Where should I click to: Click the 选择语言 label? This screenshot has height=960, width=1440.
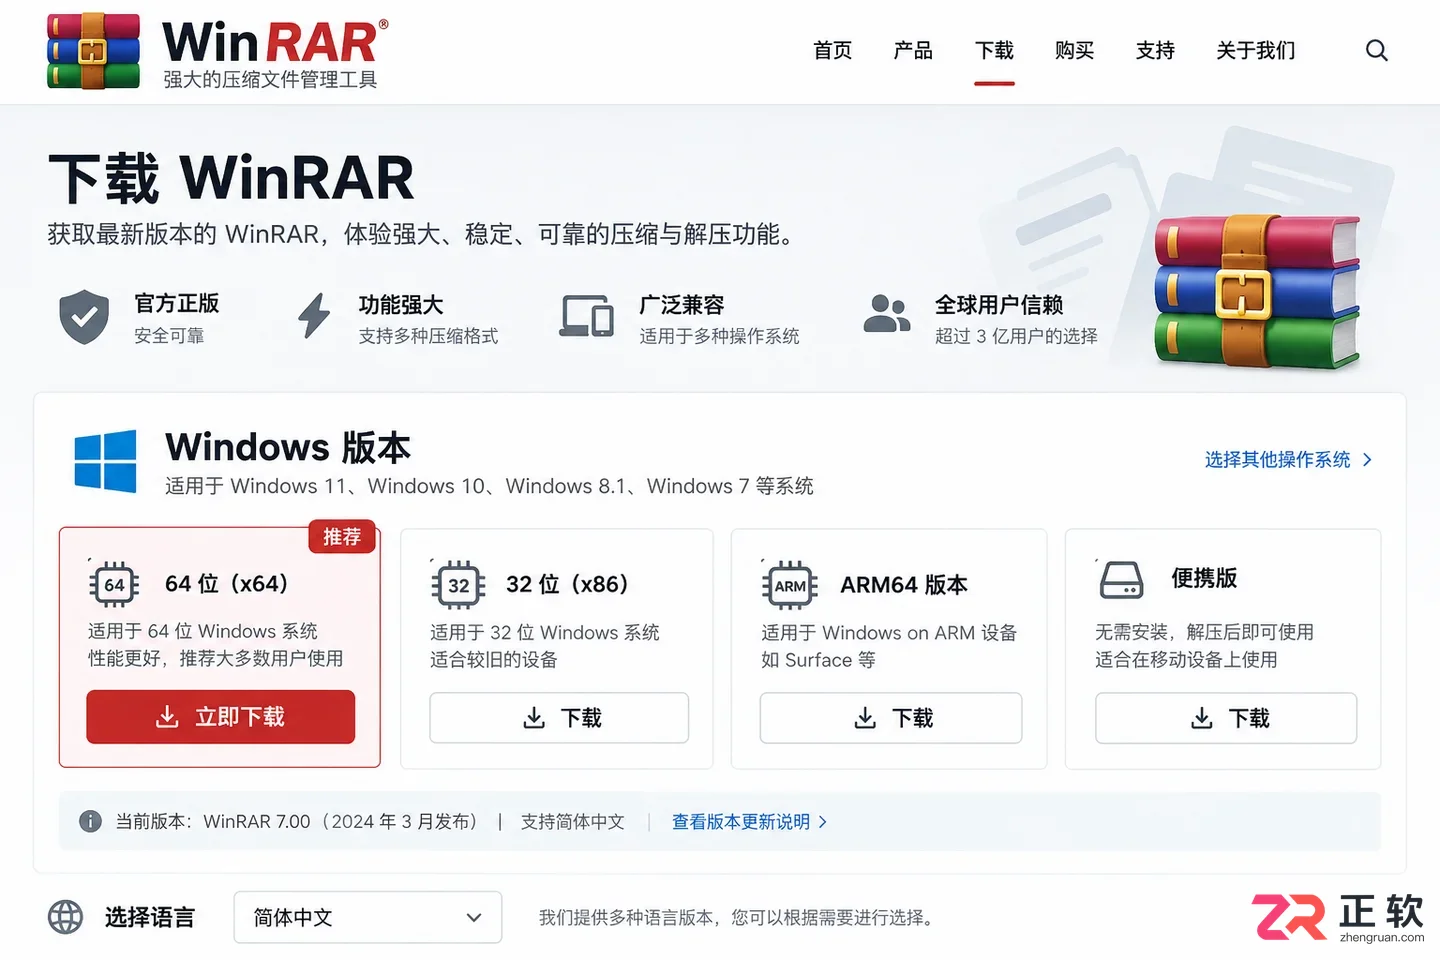150,917
